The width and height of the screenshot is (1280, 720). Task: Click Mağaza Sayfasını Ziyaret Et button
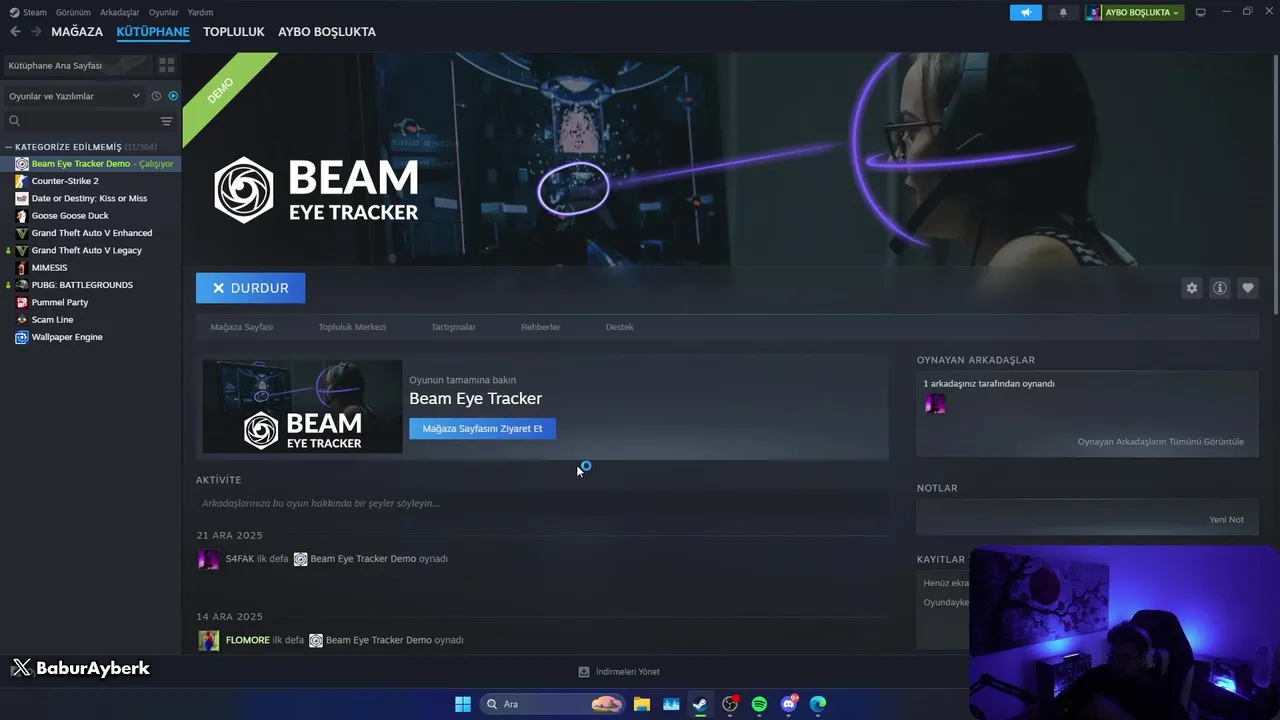point(482,429)
